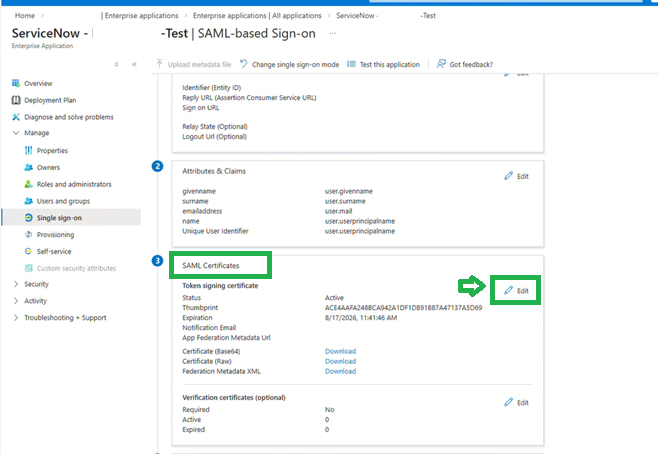The height and width of the screenshot is (454, 658).
Task: Go to Owners section
Action: coord(50,167)
